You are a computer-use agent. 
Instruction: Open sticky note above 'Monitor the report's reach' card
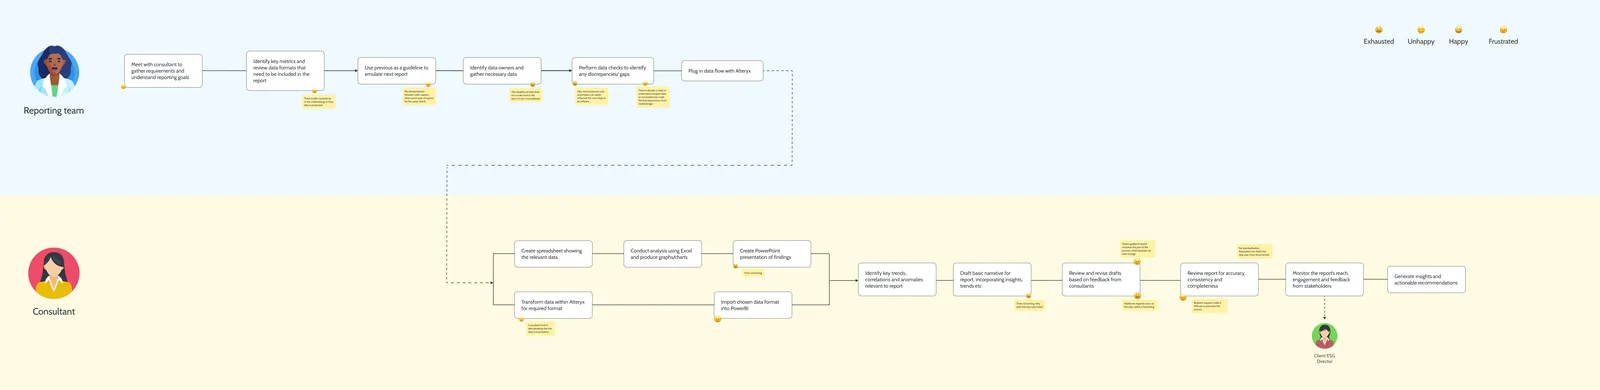click(x=1254, y=252)
